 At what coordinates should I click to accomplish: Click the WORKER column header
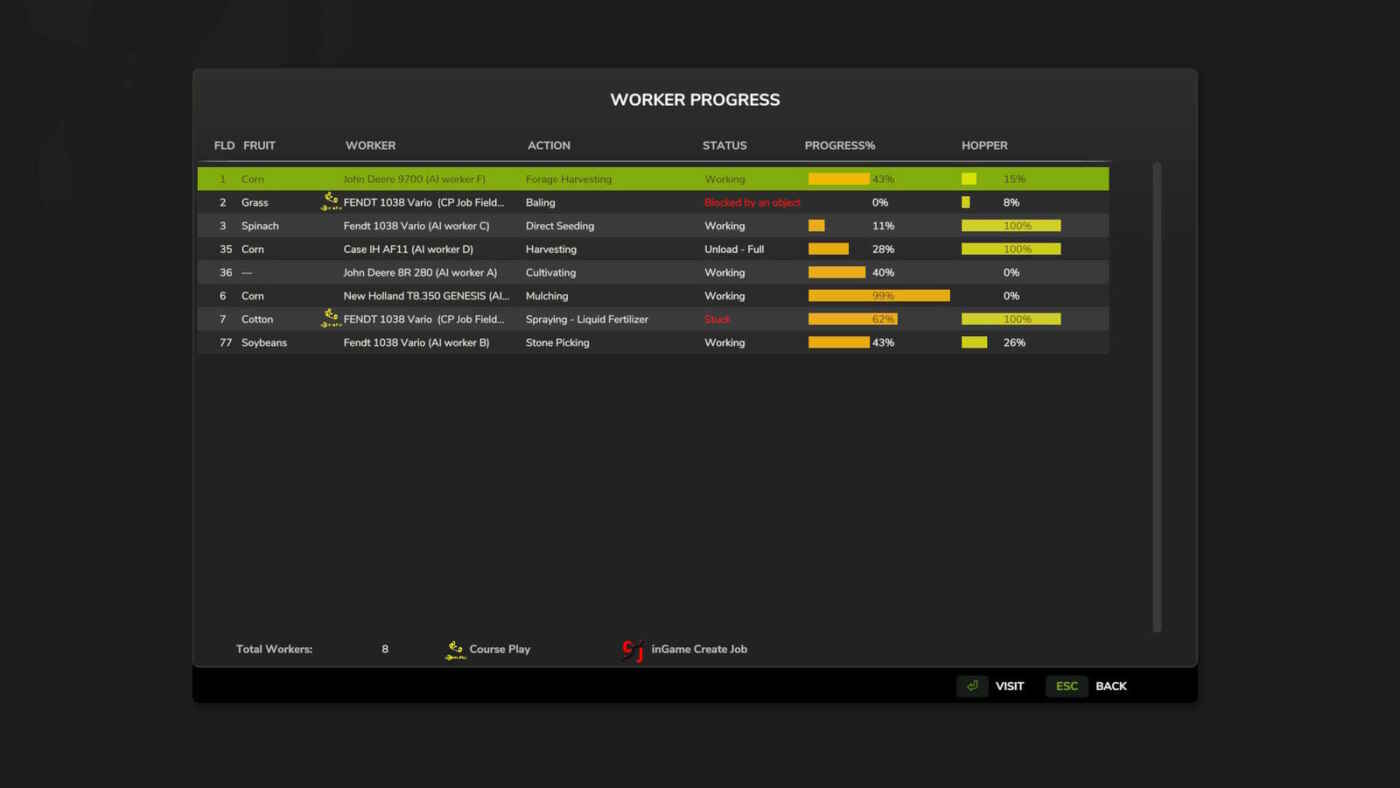370,146
